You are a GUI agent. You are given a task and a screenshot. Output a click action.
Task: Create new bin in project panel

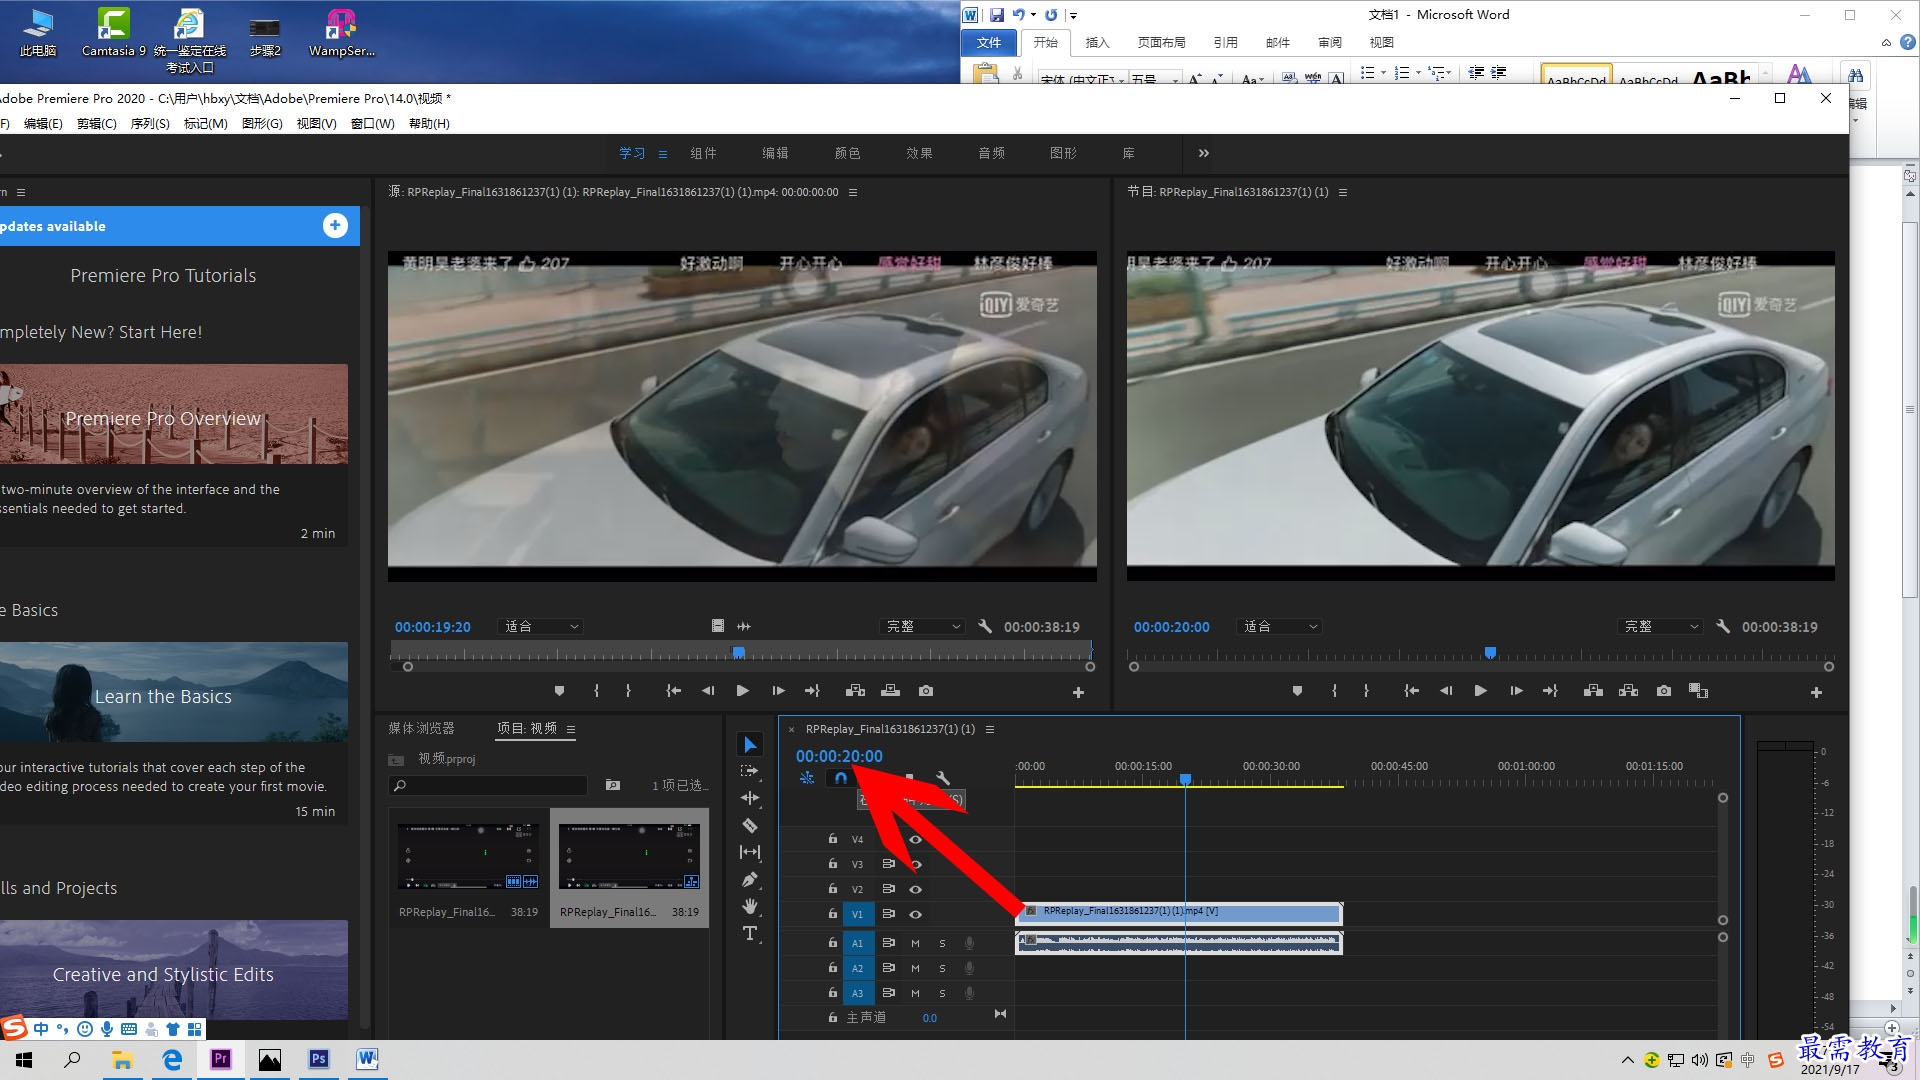click(x=613, y=785)
